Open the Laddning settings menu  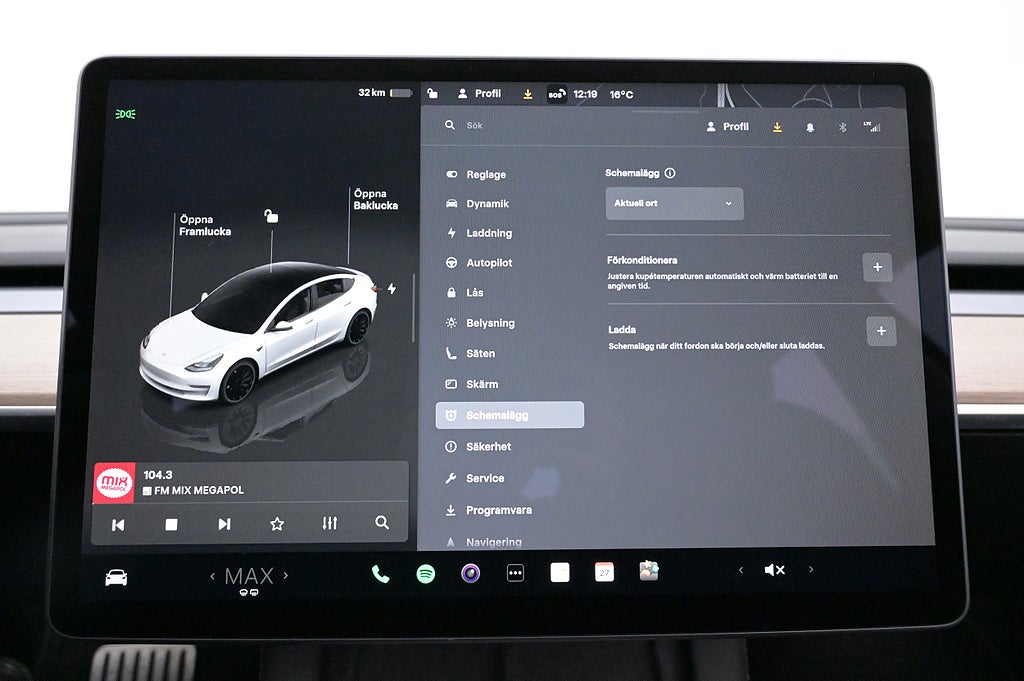(x=488, y=233)
